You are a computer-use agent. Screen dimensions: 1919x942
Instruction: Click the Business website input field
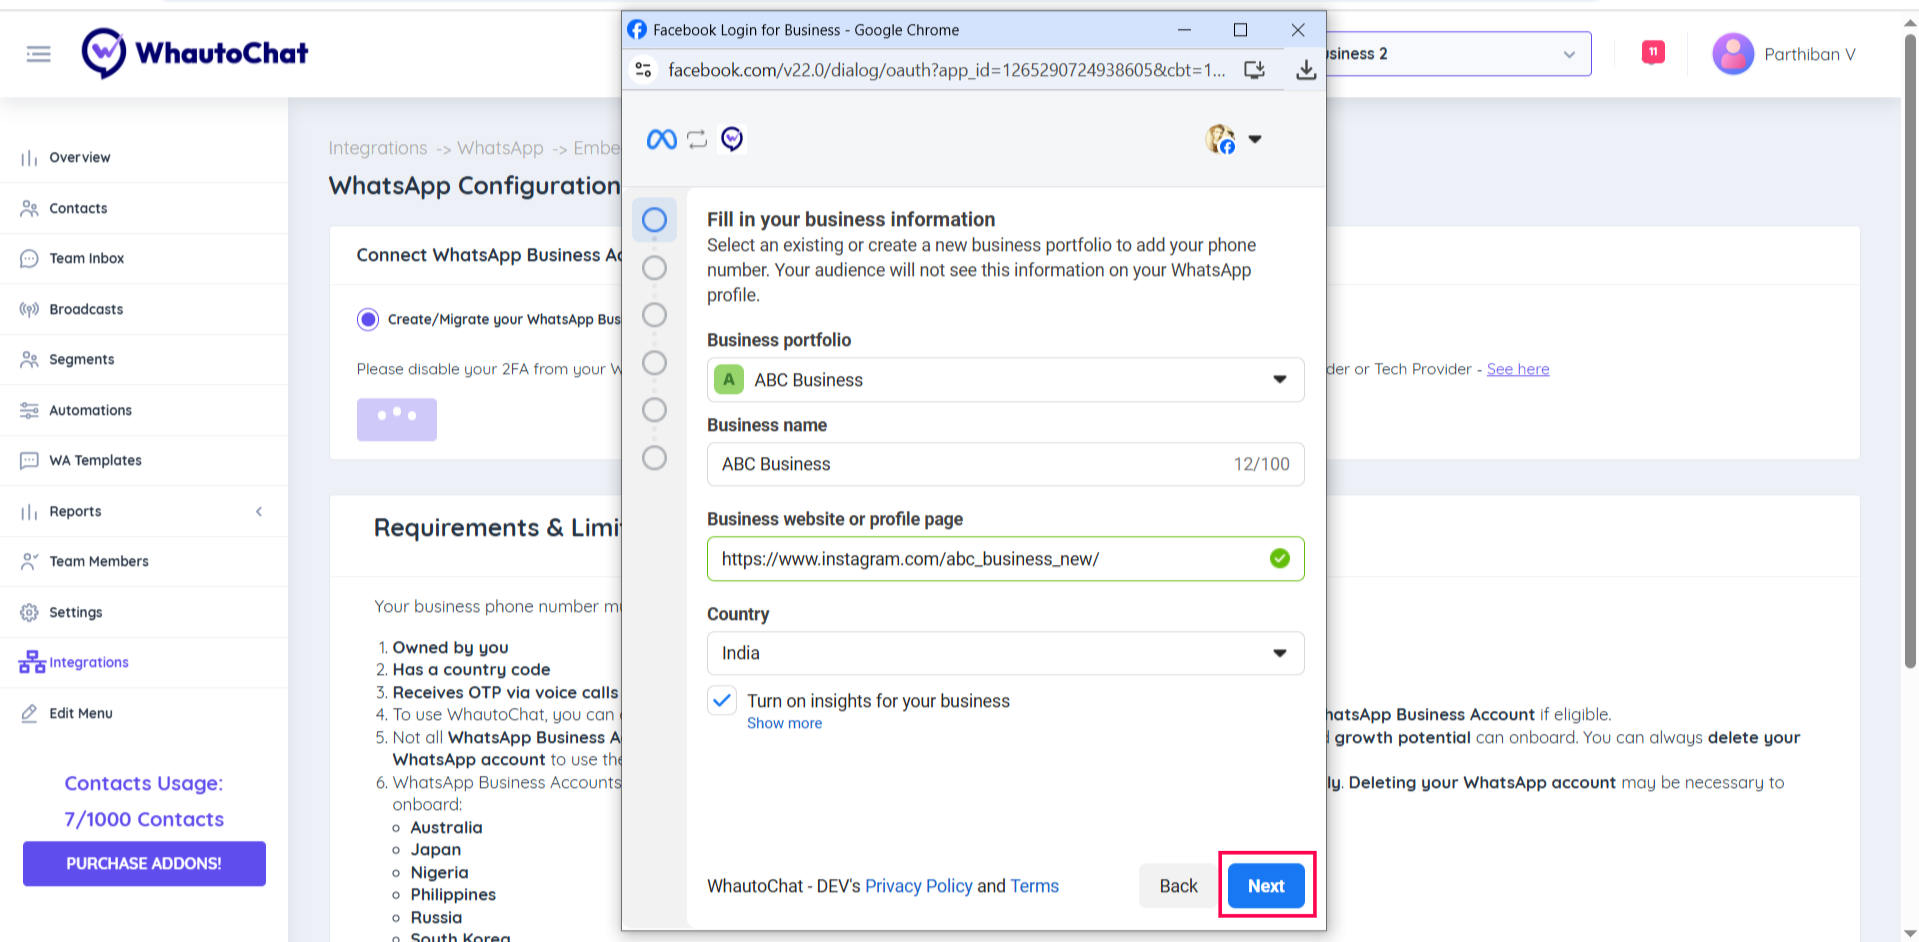point(1005,559)
